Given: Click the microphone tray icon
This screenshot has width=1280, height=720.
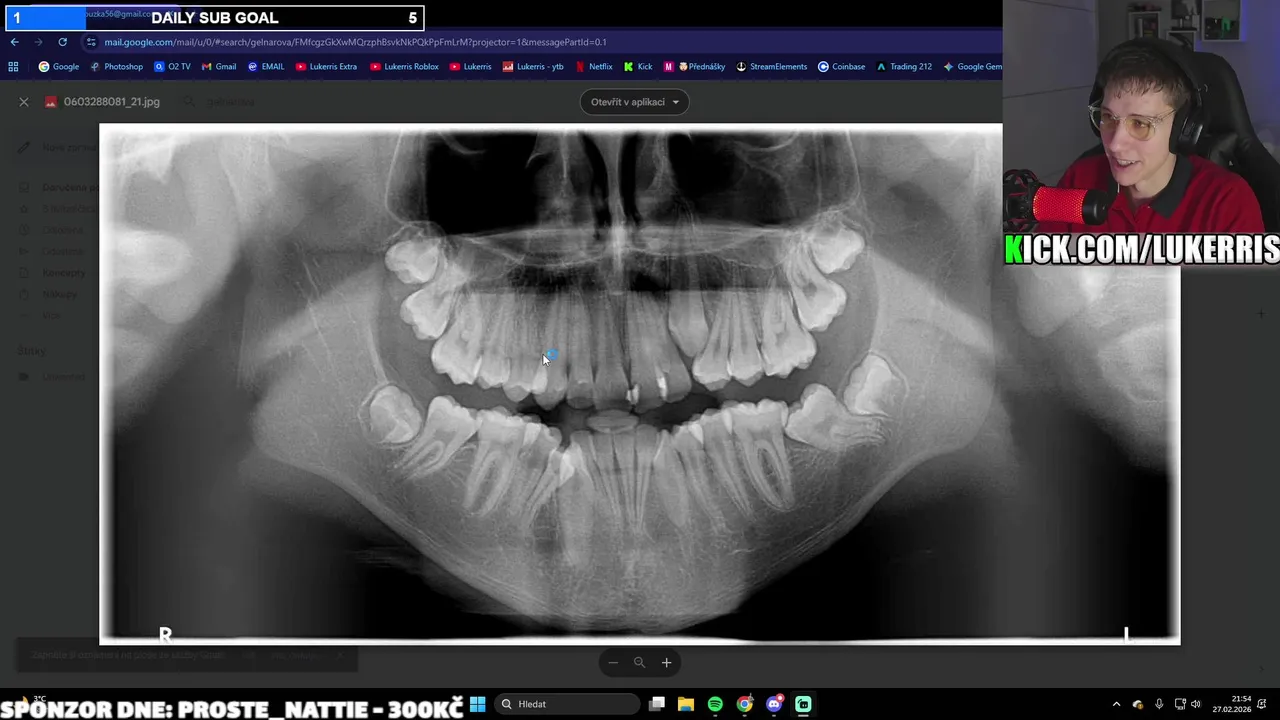Looking at the screenshot, I should pyautogui.click(x=1159, y=704).
